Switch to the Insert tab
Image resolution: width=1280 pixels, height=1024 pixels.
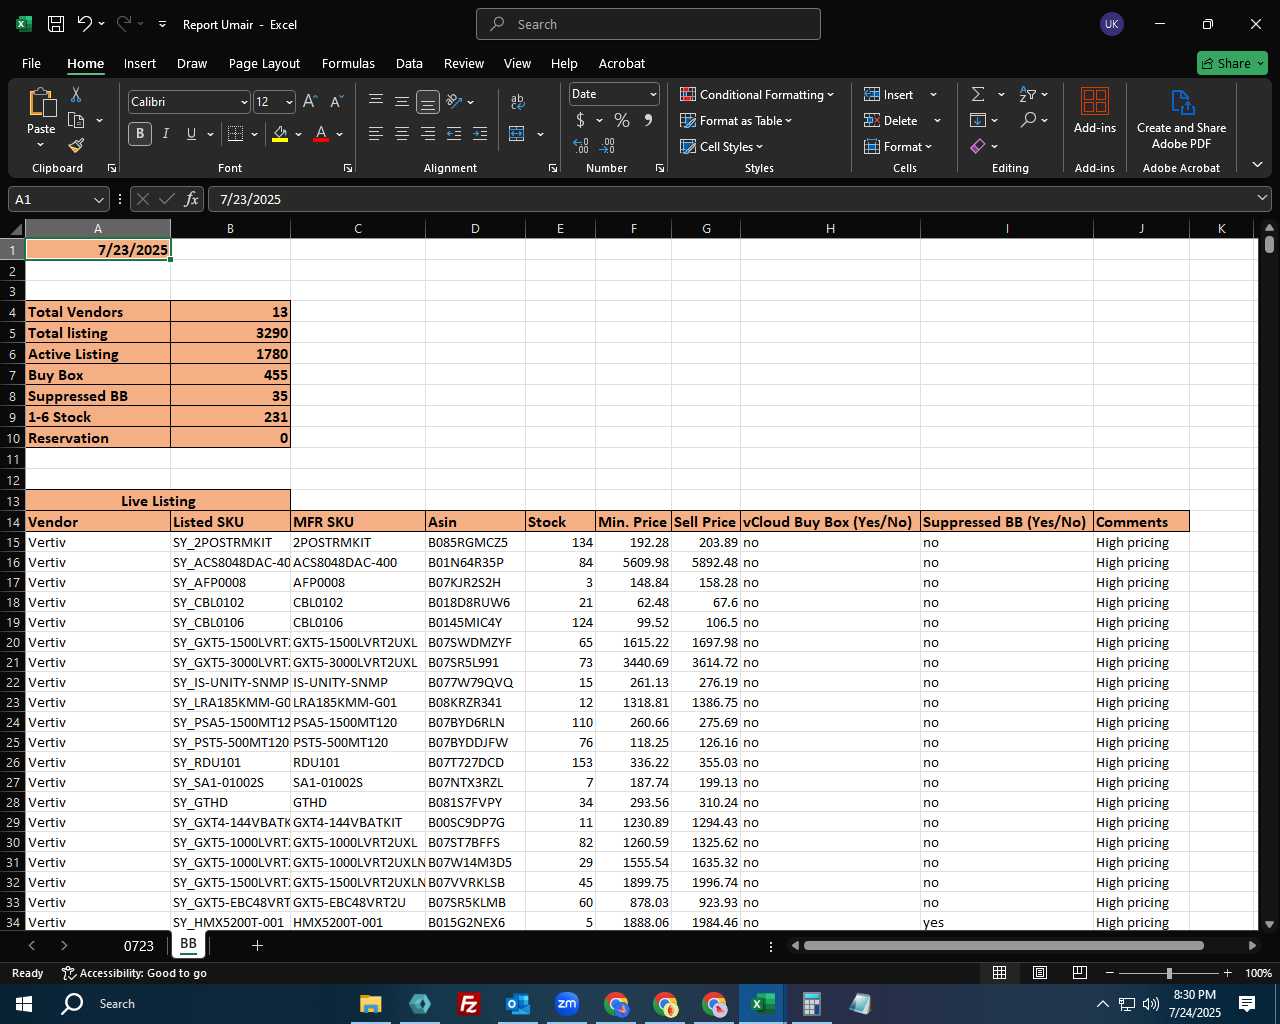(140, 63)
